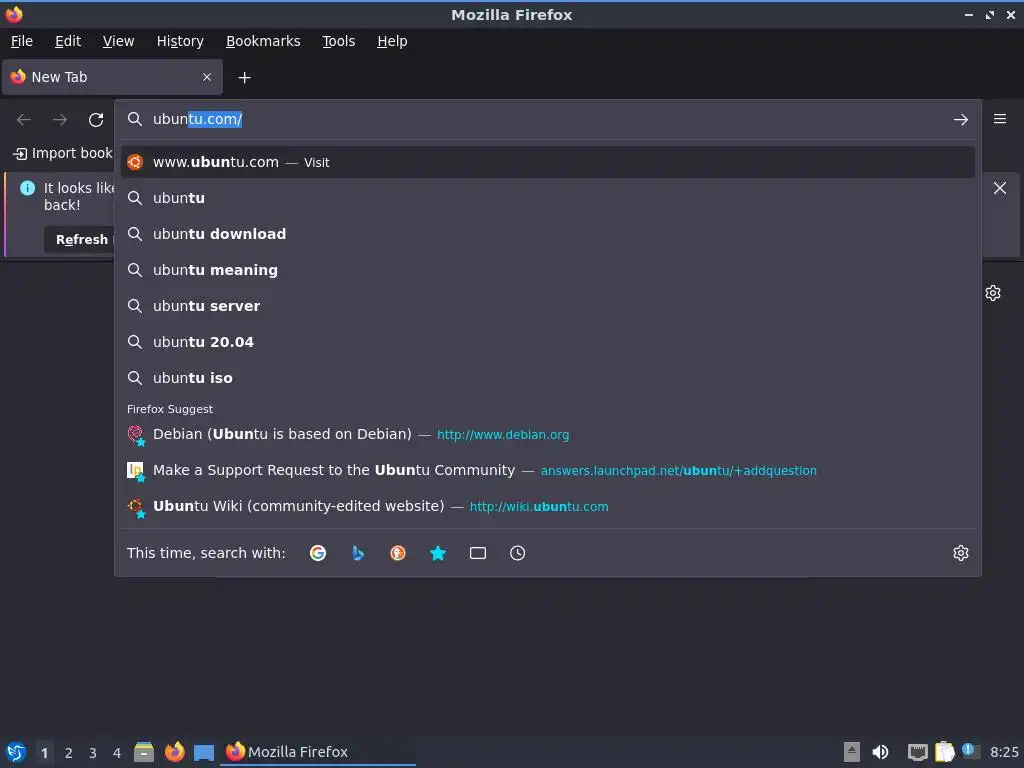
Task: Open the File menu
Action: (x=22, y=41)
